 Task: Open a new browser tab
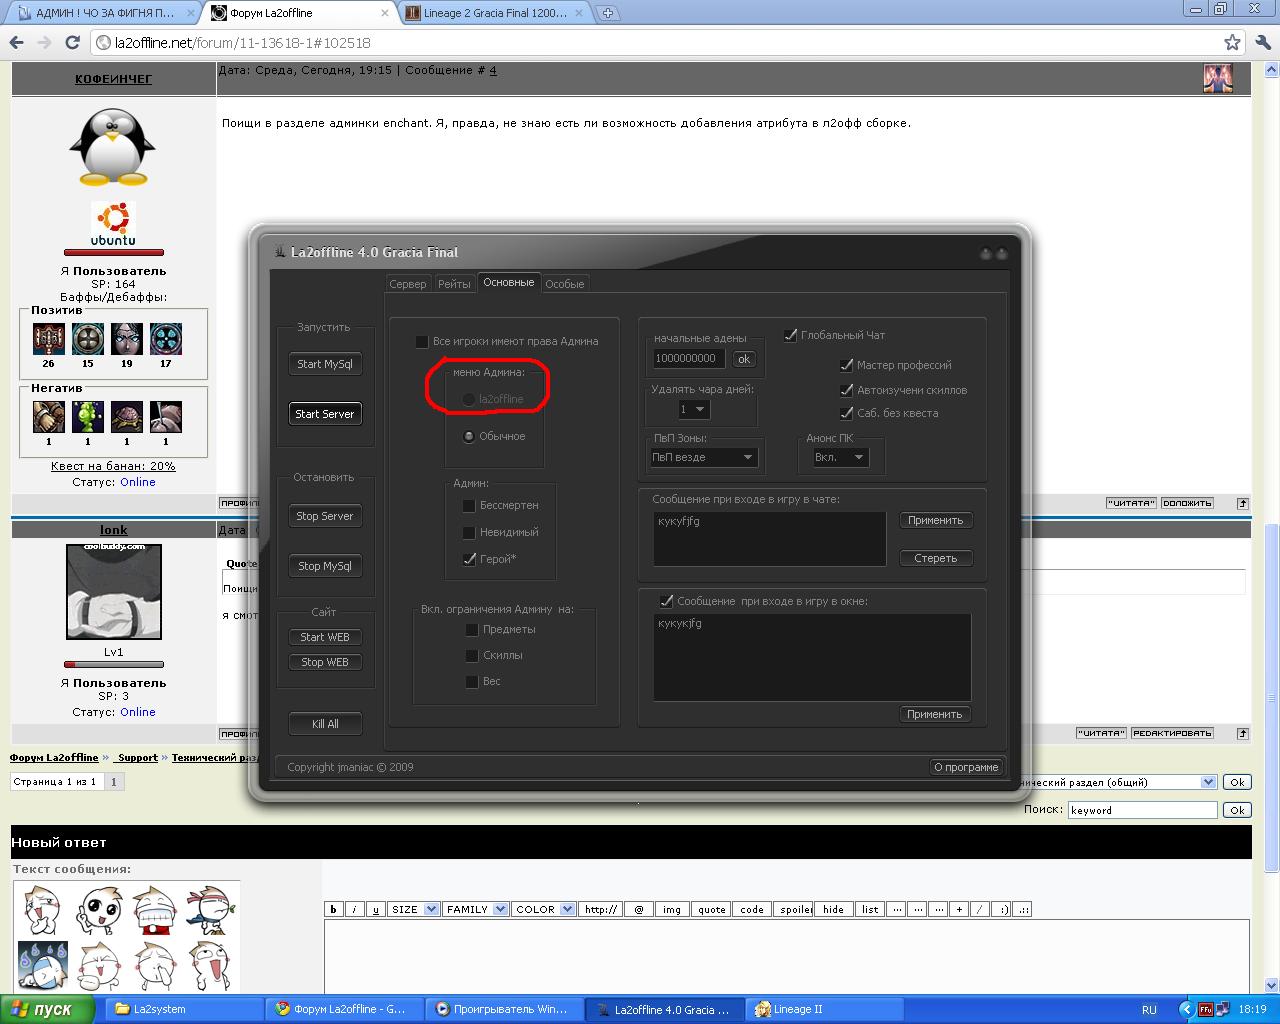click(607, 13)
